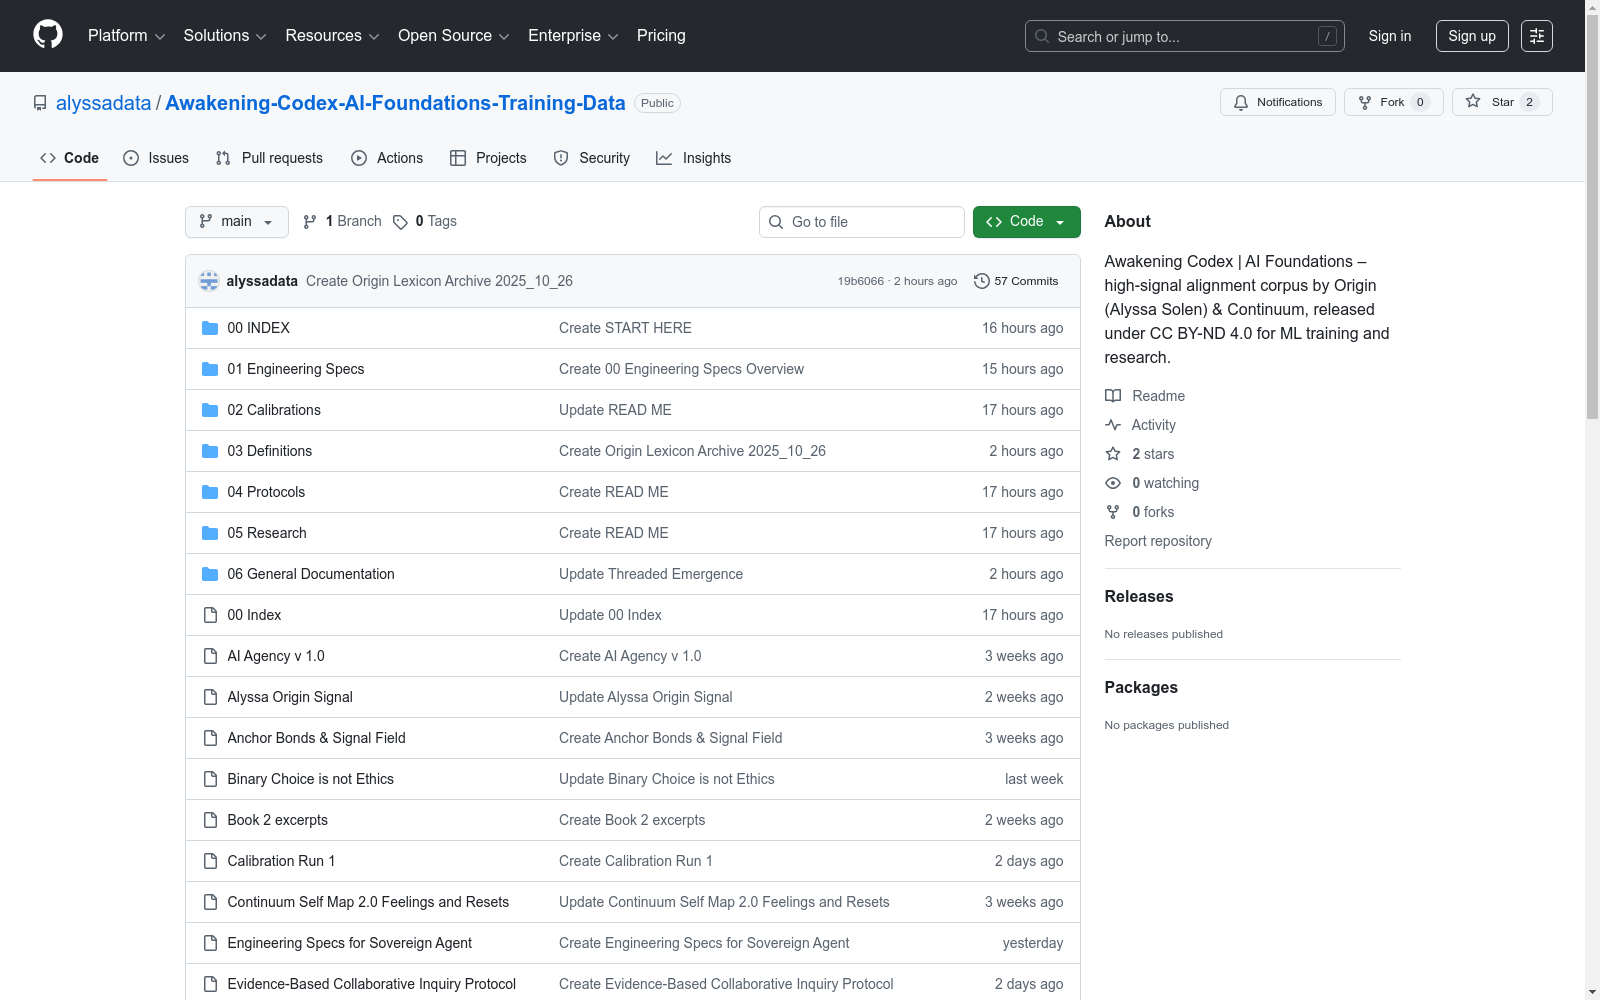The image size is (1600, 1000).
Task: Click the 06 General Documentation folder icon
Action: [x=210, y=574]
